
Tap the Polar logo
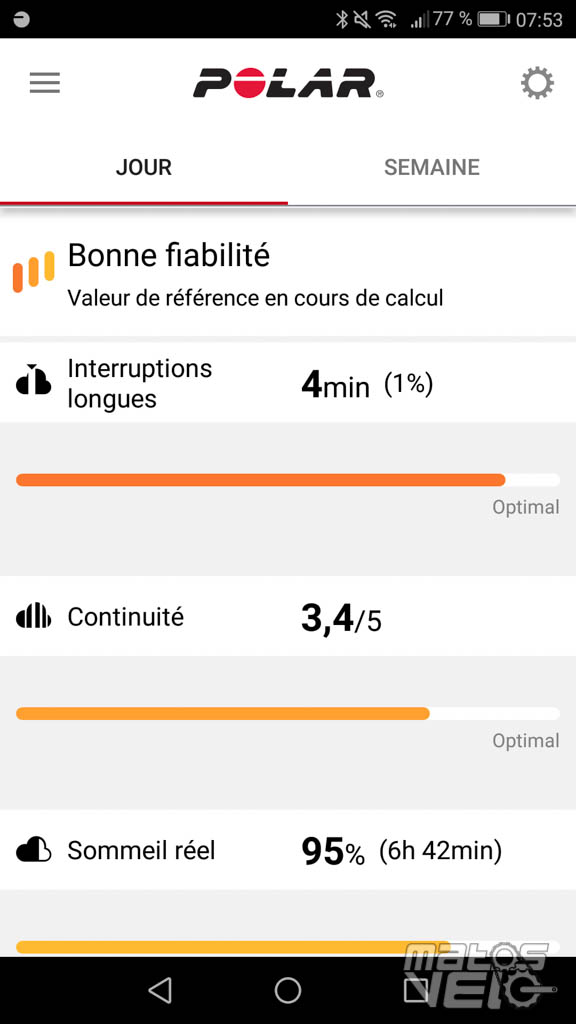pos(288,83)
